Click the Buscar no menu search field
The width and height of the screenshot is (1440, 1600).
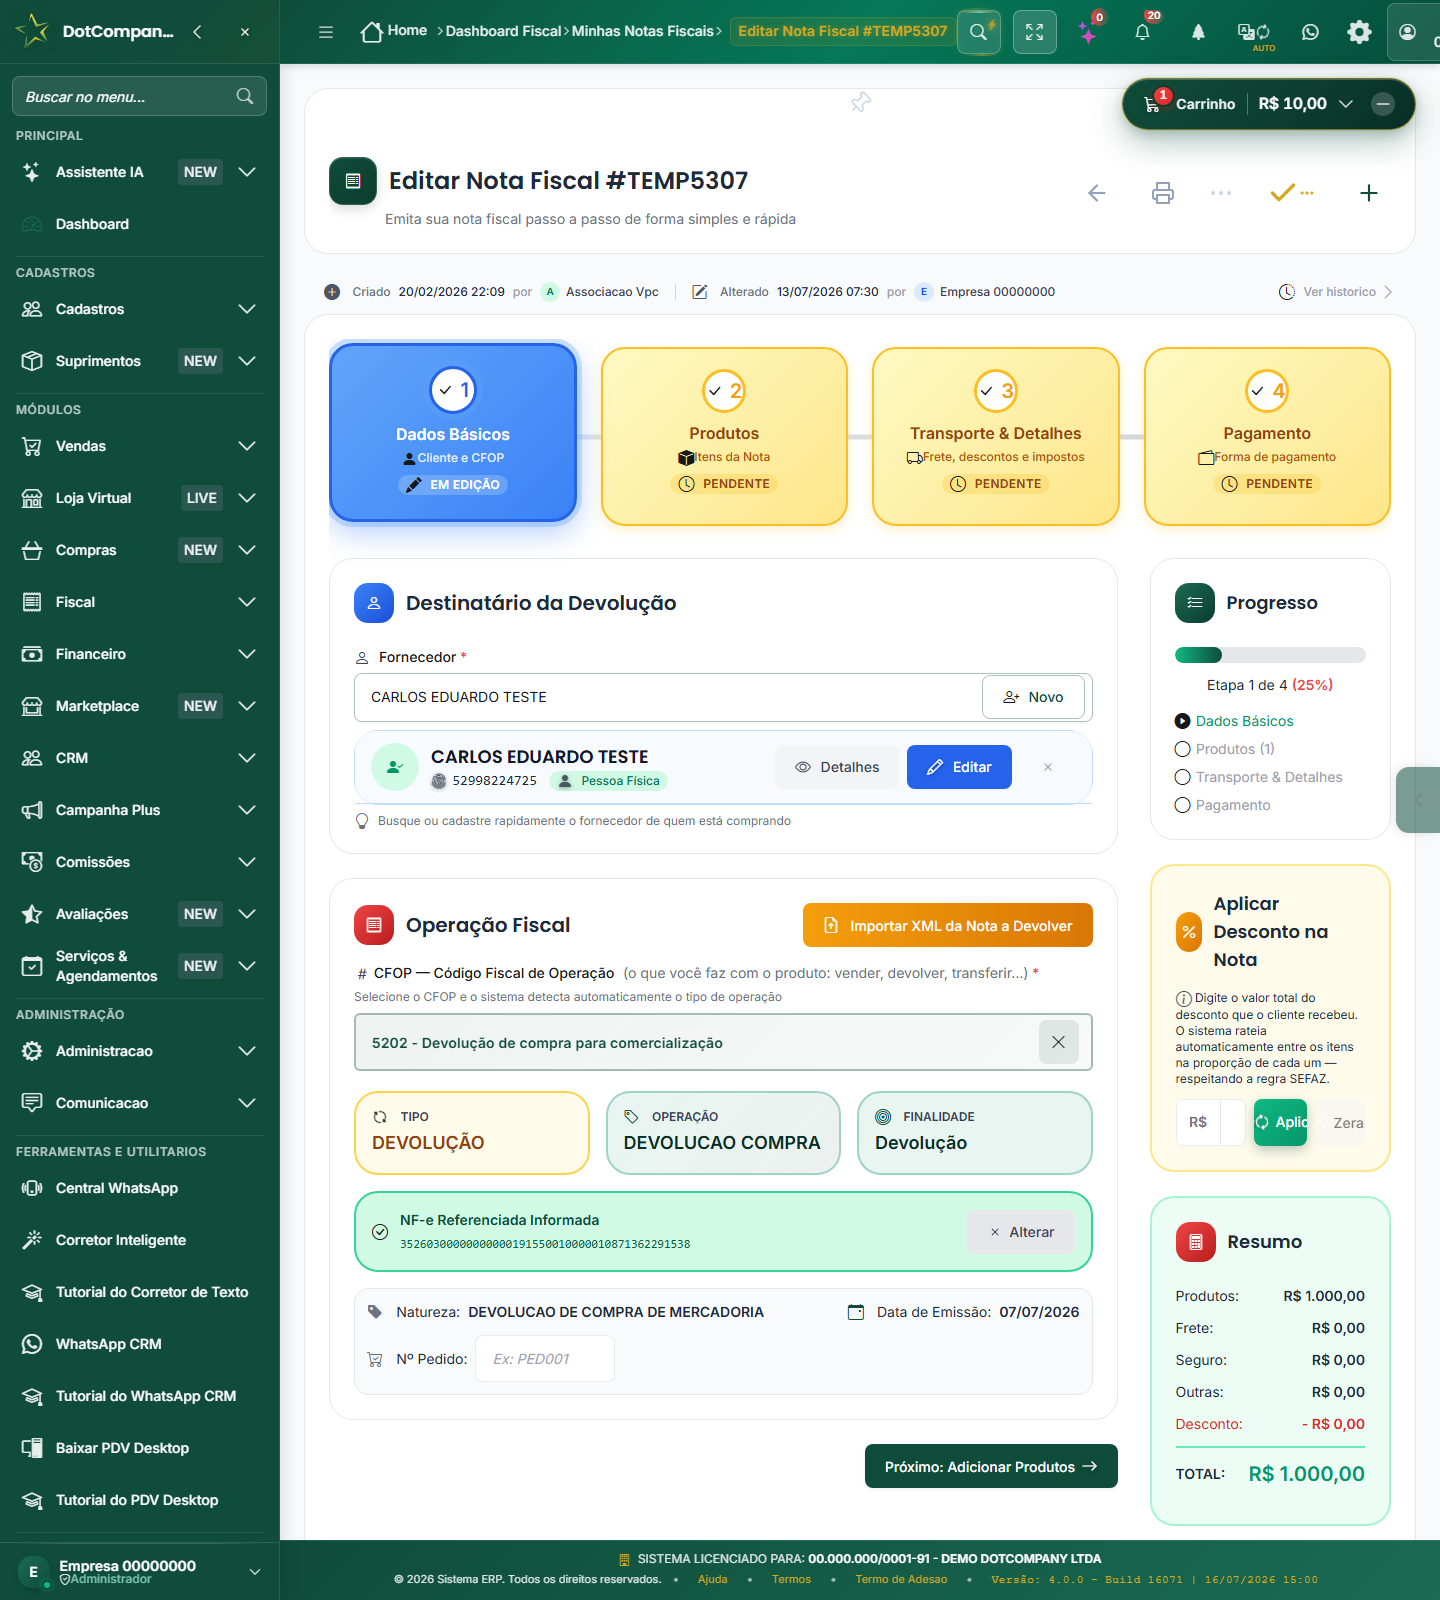(x=139, y=96)
